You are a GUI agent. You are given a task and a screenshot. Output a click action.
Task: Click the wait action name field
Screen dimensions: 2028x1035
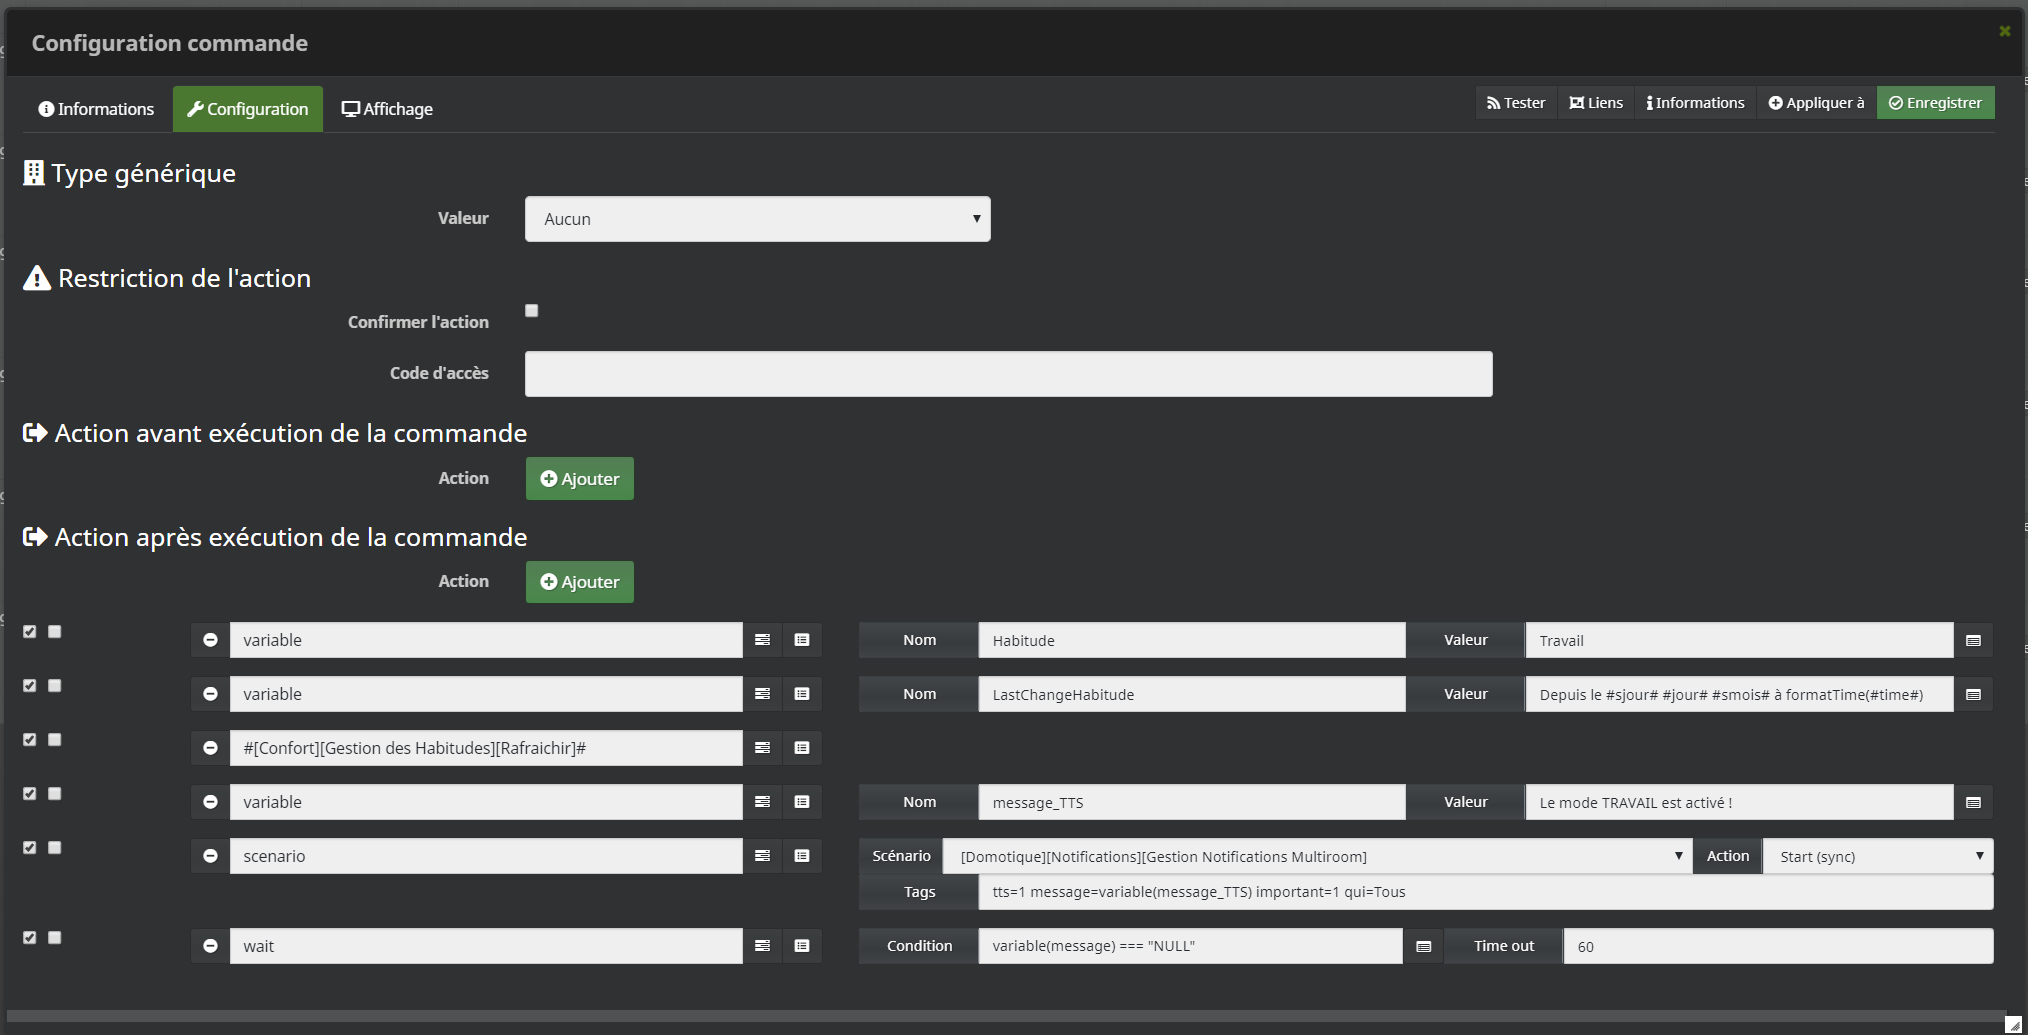click(x=486, y=946)
